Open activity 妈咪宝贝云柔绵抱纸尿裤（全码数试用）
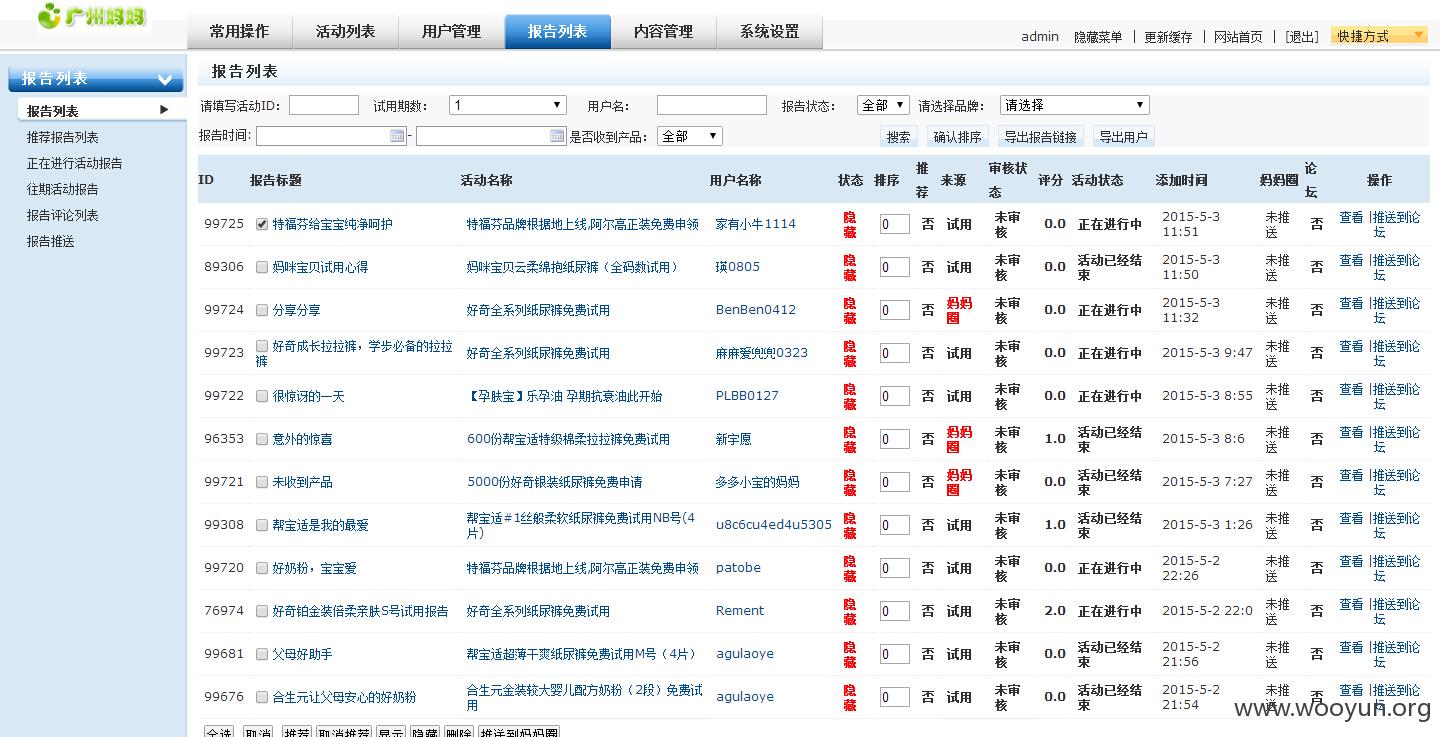 [575, 267]
